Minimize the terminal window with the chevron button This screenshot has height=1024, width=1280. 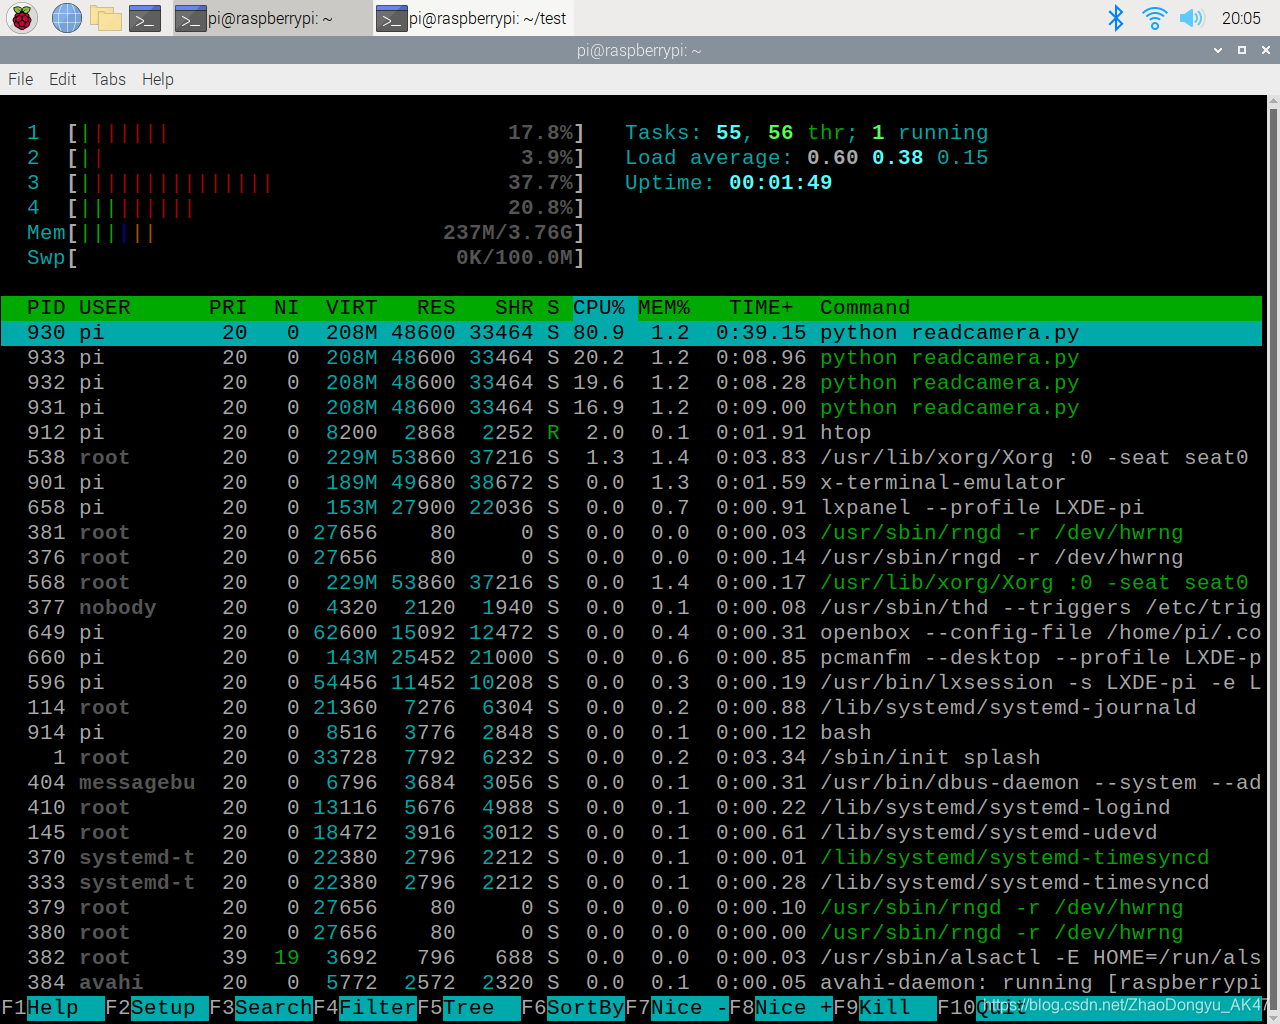(1218, 50)
